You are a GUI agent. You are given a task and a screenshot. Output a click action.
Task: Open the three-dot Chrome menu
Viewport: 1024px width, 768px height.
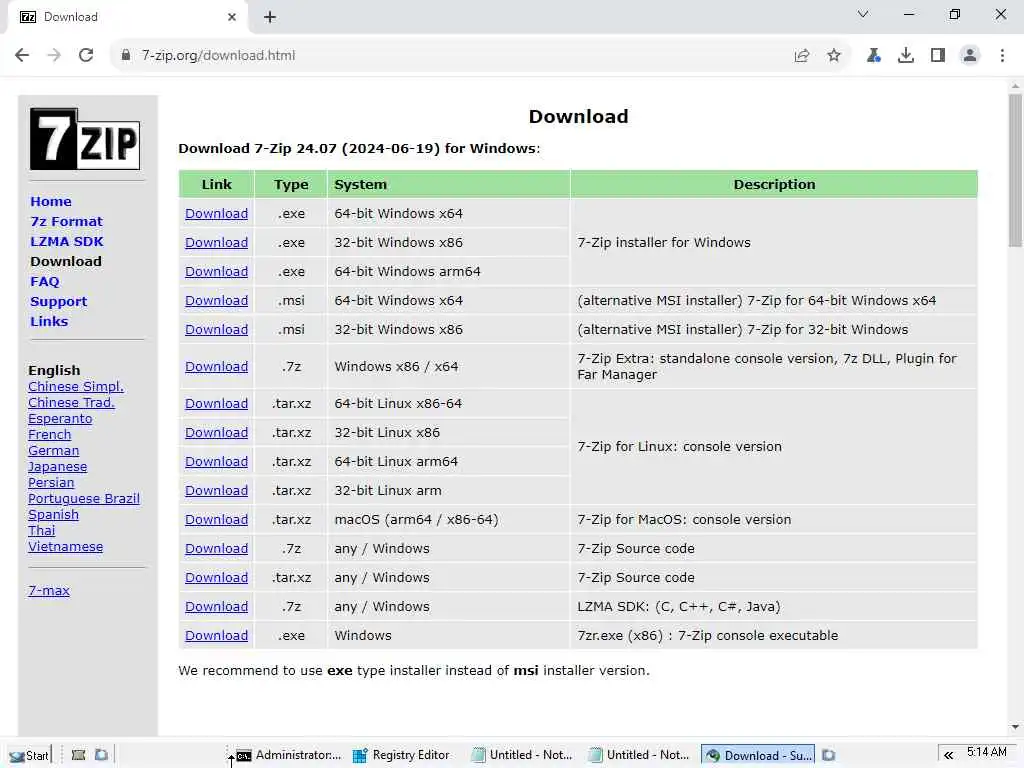pos(1002,56)
